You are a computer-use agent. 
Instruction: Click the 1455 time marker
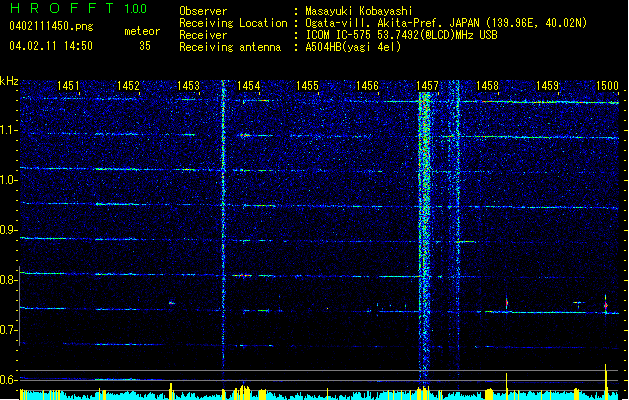coord(307,85)
